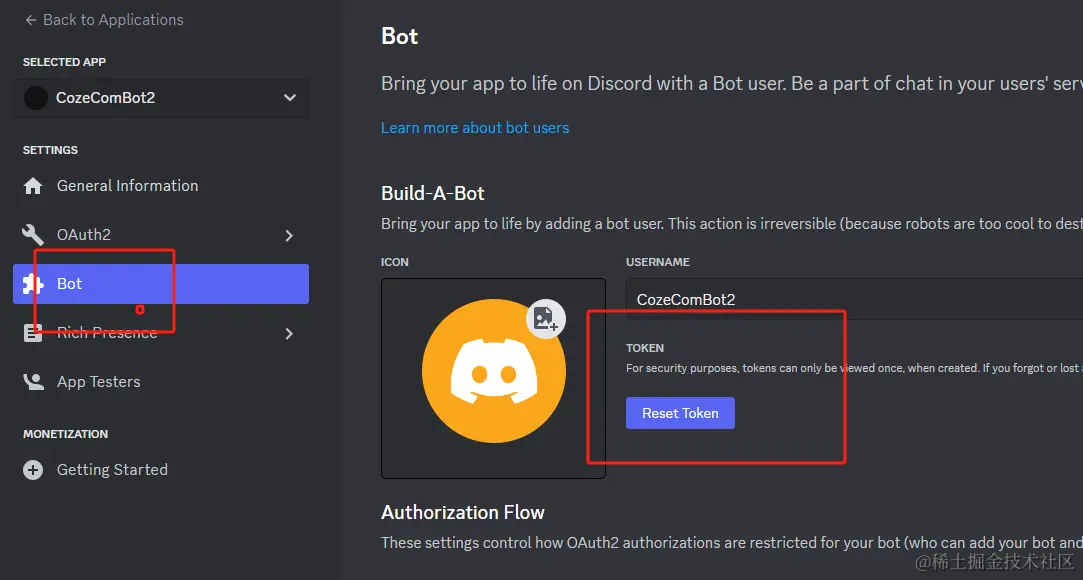Click the CozeComBot2 app avatar circle
This screenshot has height=580, width=1083.
point(36,98)
